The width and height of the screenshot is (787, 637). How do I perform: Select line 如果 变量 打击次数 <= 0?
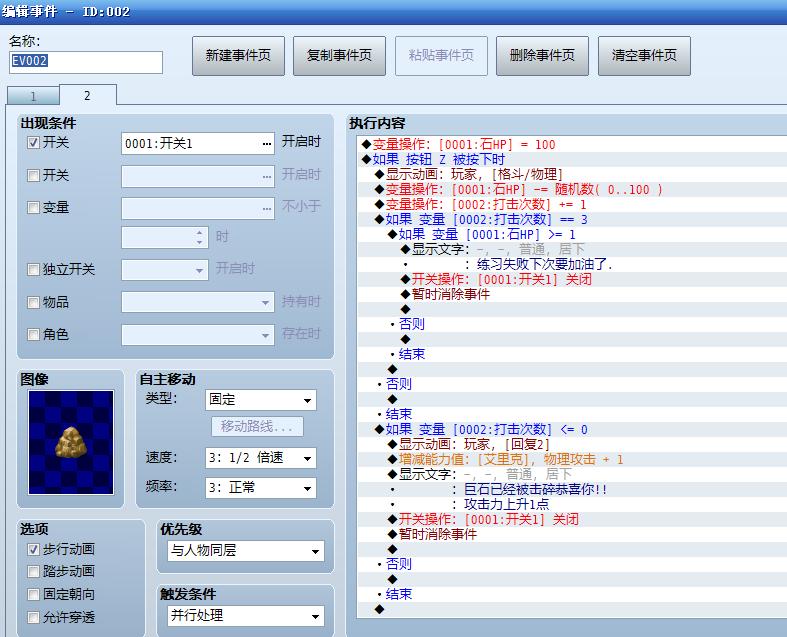click(x=572, y=430)
